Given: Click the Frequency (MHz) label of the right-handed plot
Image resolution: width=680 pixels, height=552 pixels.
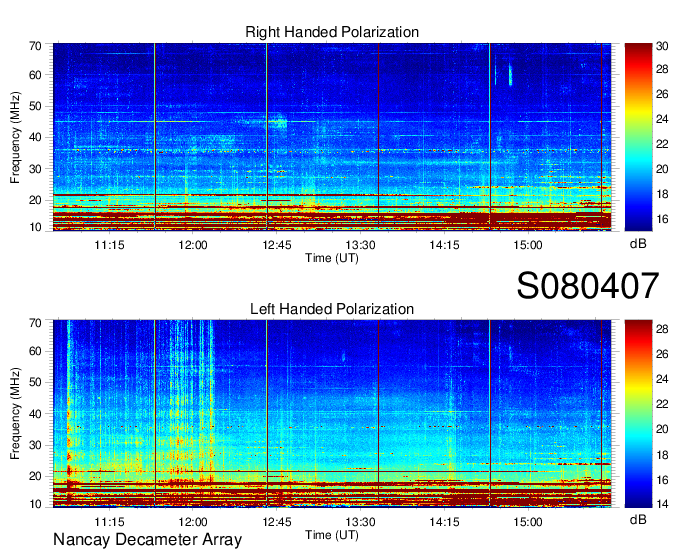Looking at the screenshot, I should pos(15,137).
